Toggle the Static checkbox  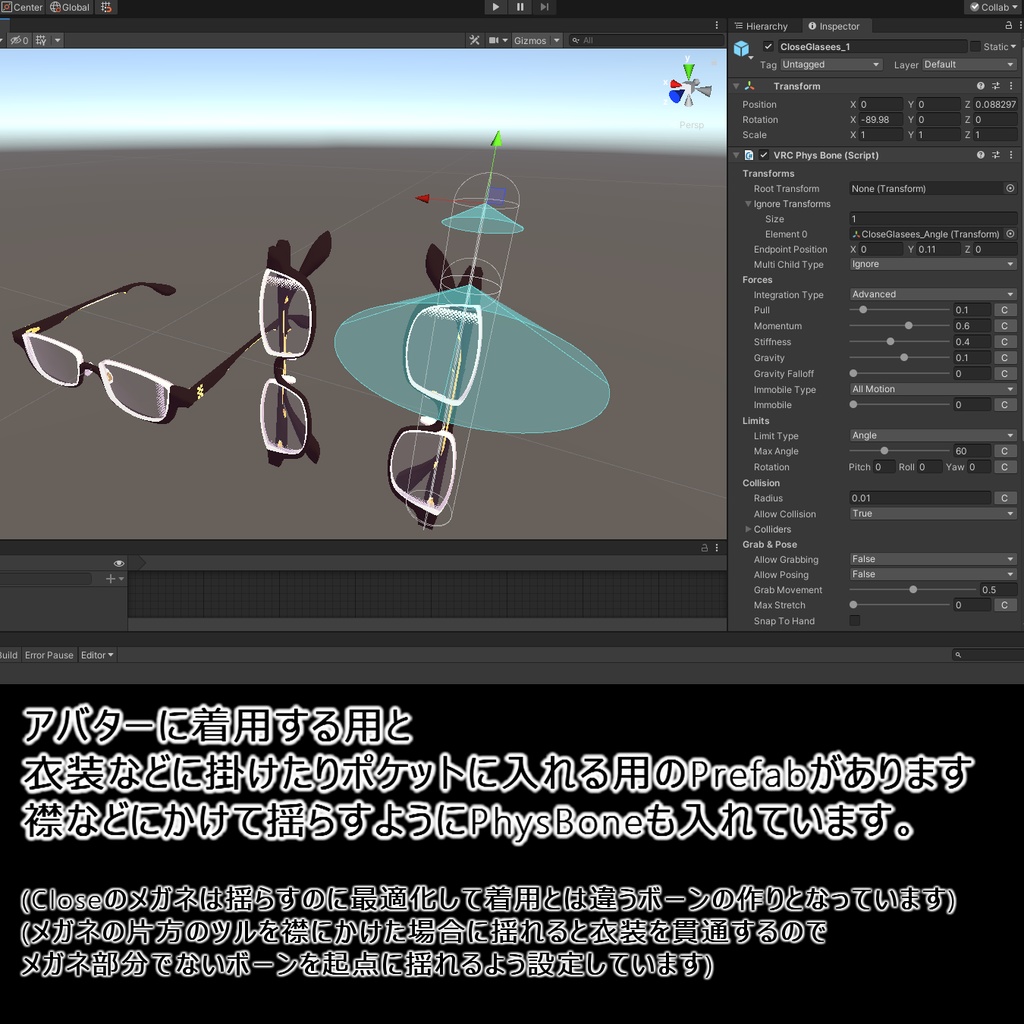(x=975, y=46)
